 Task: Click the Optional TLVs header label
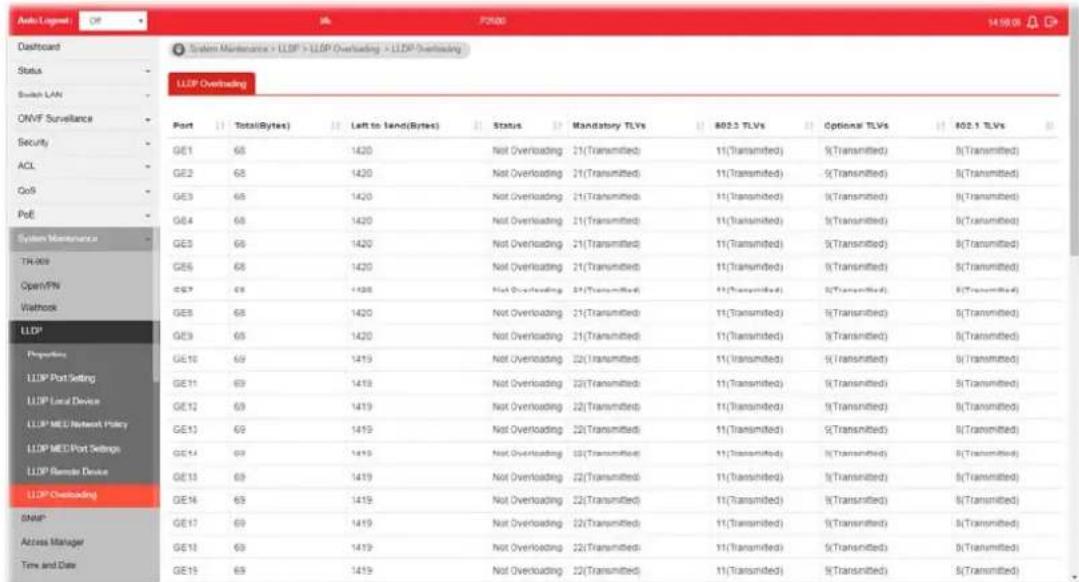[x=856, y=126]
